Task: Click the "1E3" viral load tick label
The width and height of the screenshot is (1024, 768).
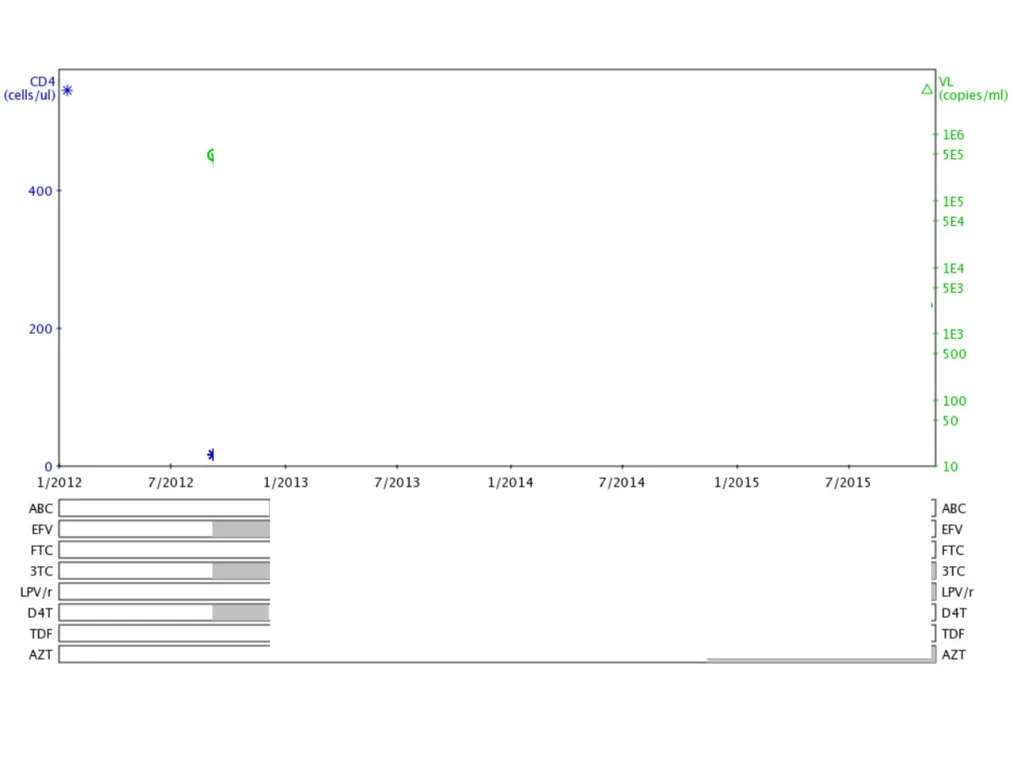Action: point(953,334)
